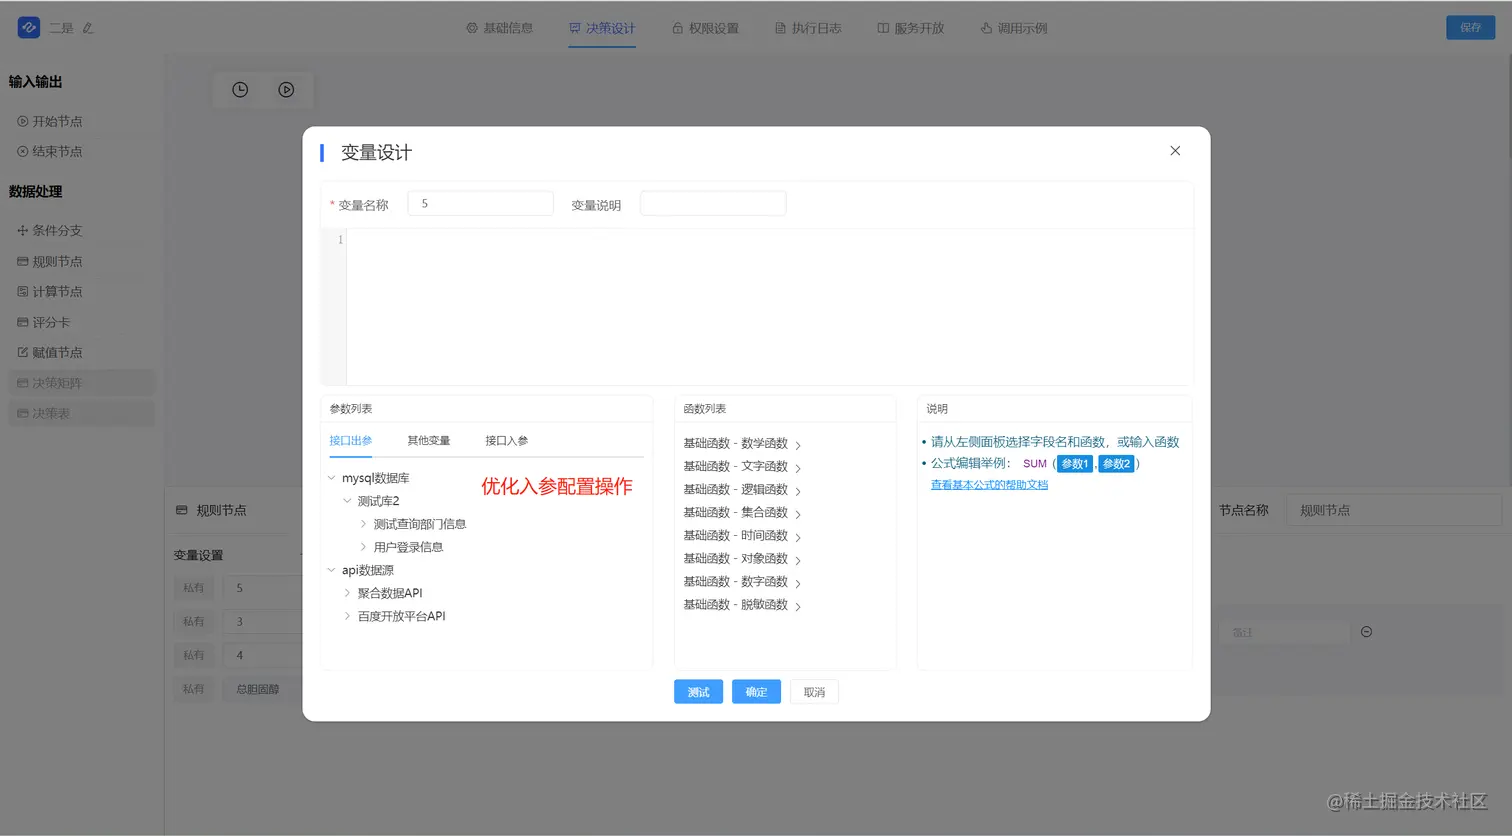The width and height of the screenshot is (1512, 836).
Task: Select 计算节点 in sidebar
Action: pos(50,292)
